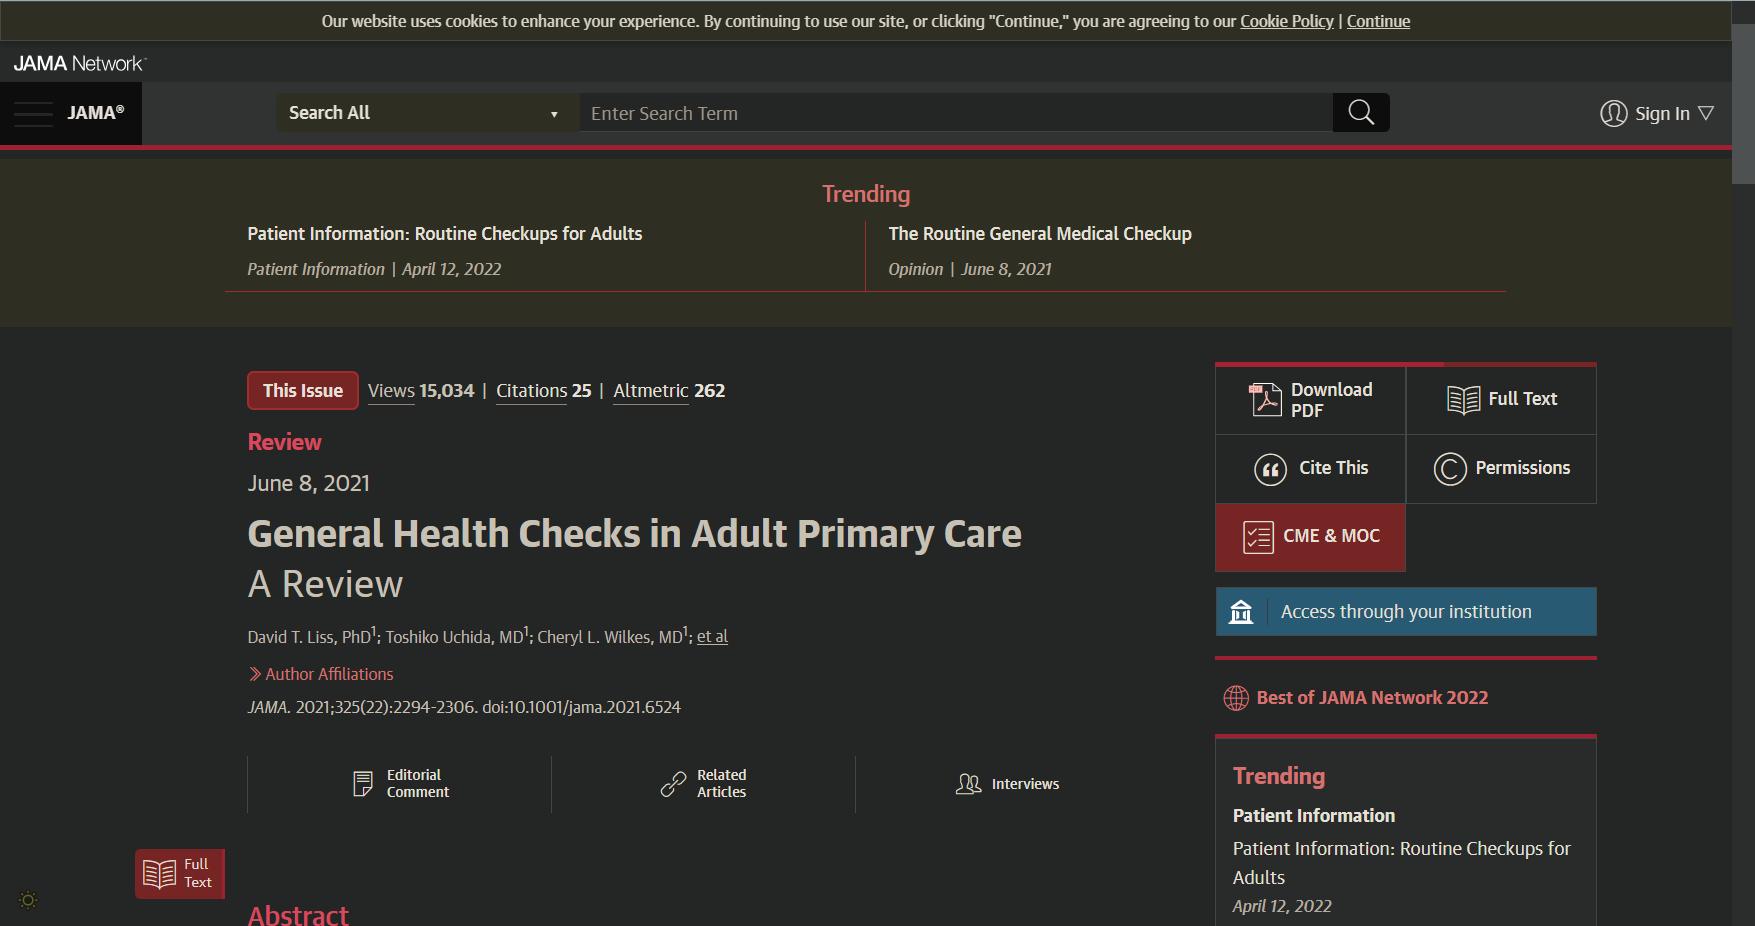Click the Download PDF icon
This screenshot has height=926, width=1755.
tap(1265, 399)
